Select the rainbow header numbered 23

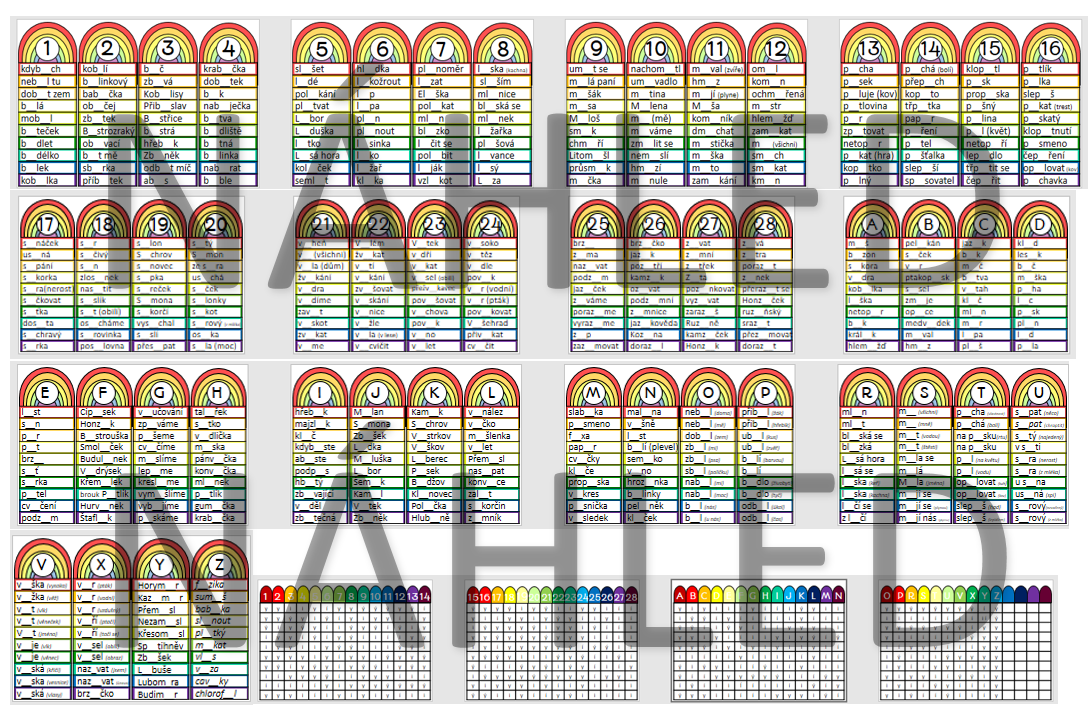pos(434,221)
